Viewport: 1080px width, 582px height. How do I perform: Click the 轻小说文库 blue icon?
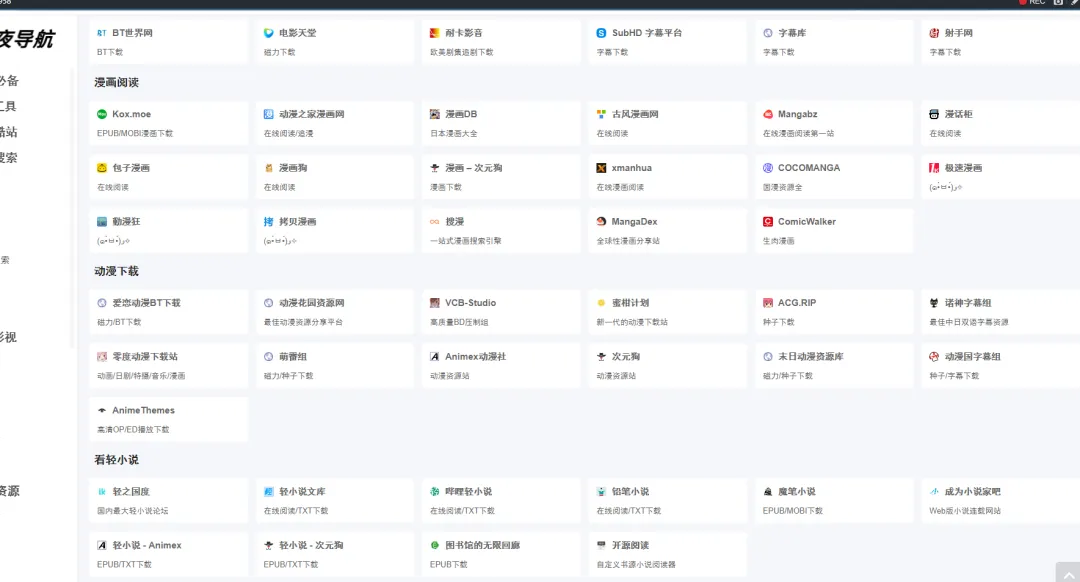[x=269, y=492]
